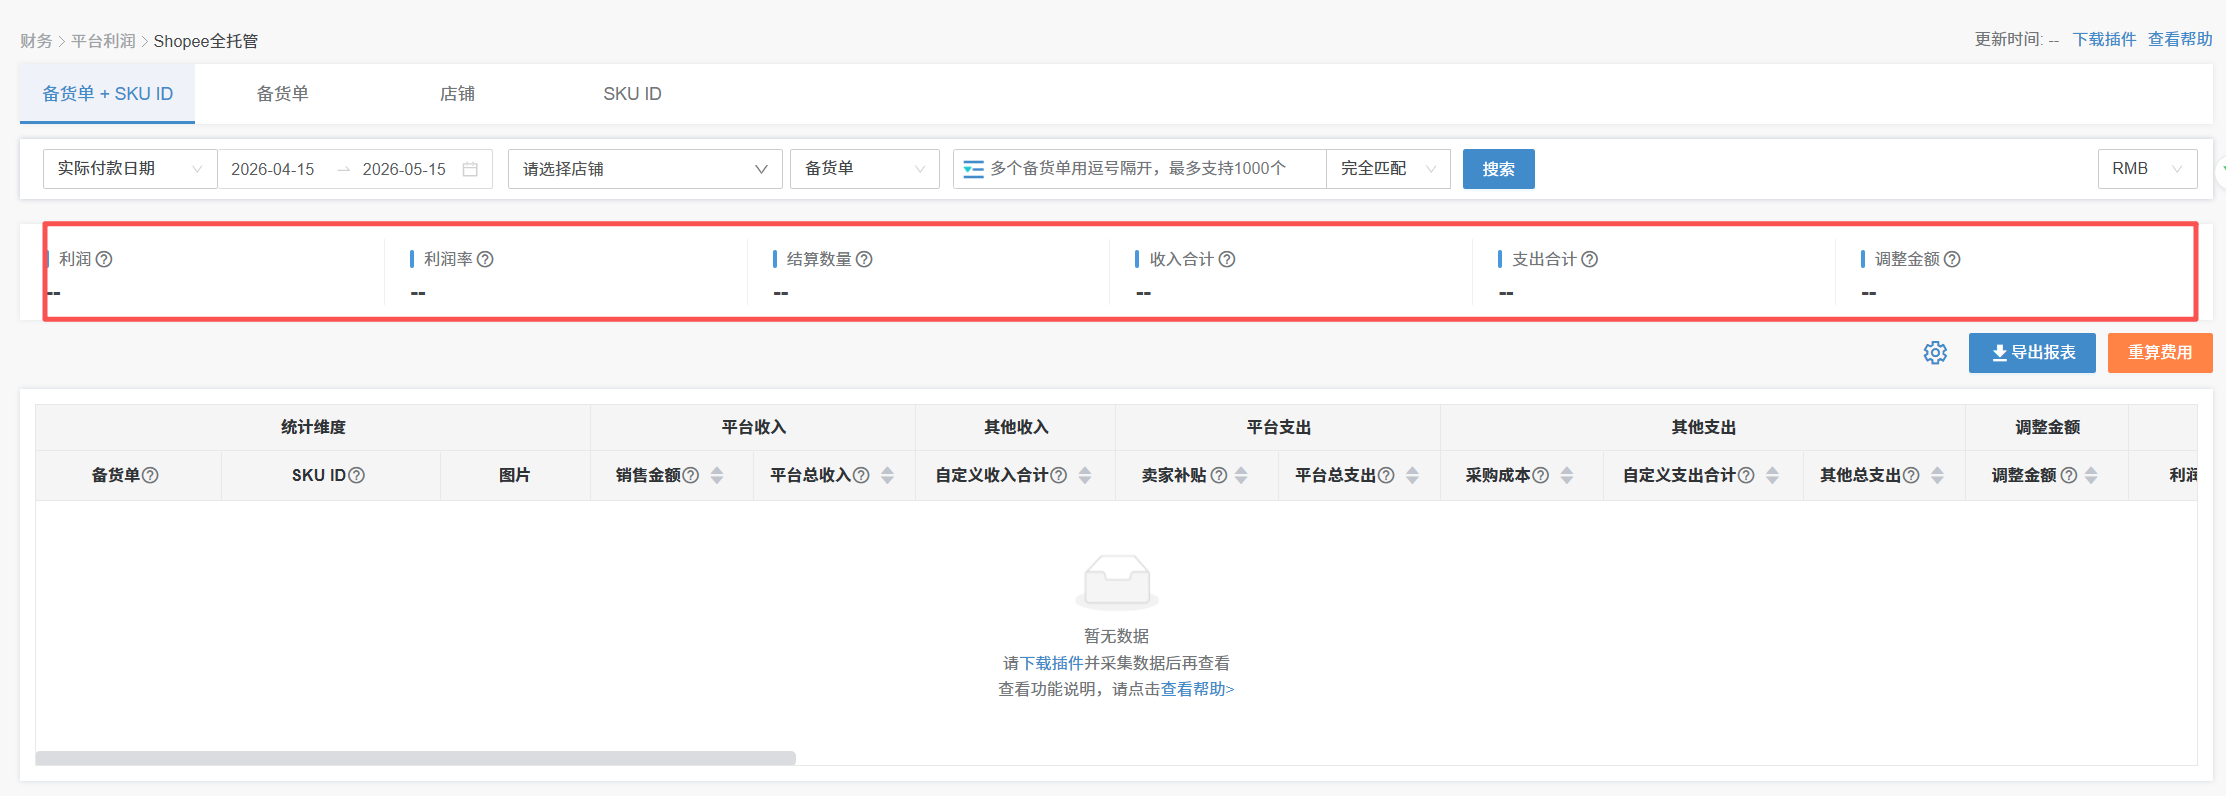Sort by 卖家补贴 column arrows
Viewport: 2226px width, 796px height.
[x=1241, y=475]
